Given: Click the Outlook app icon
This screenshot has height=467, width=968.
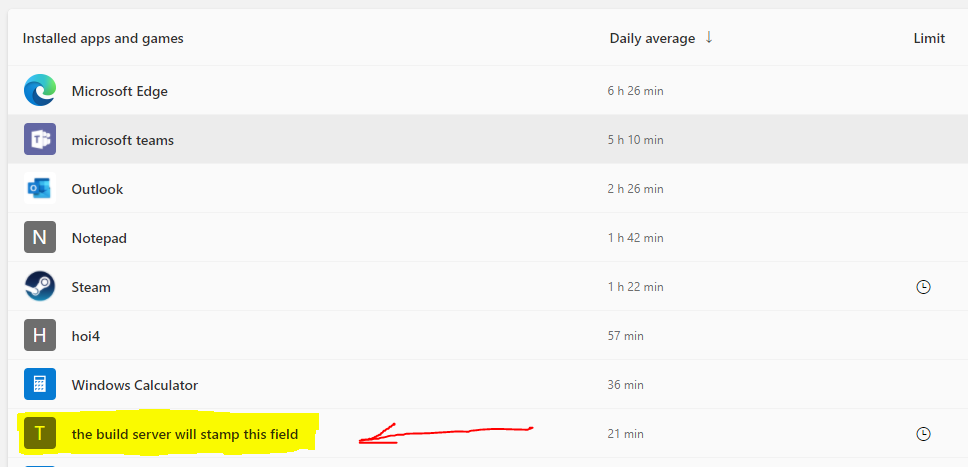Looking at the screenshot, I should [40, 188].
